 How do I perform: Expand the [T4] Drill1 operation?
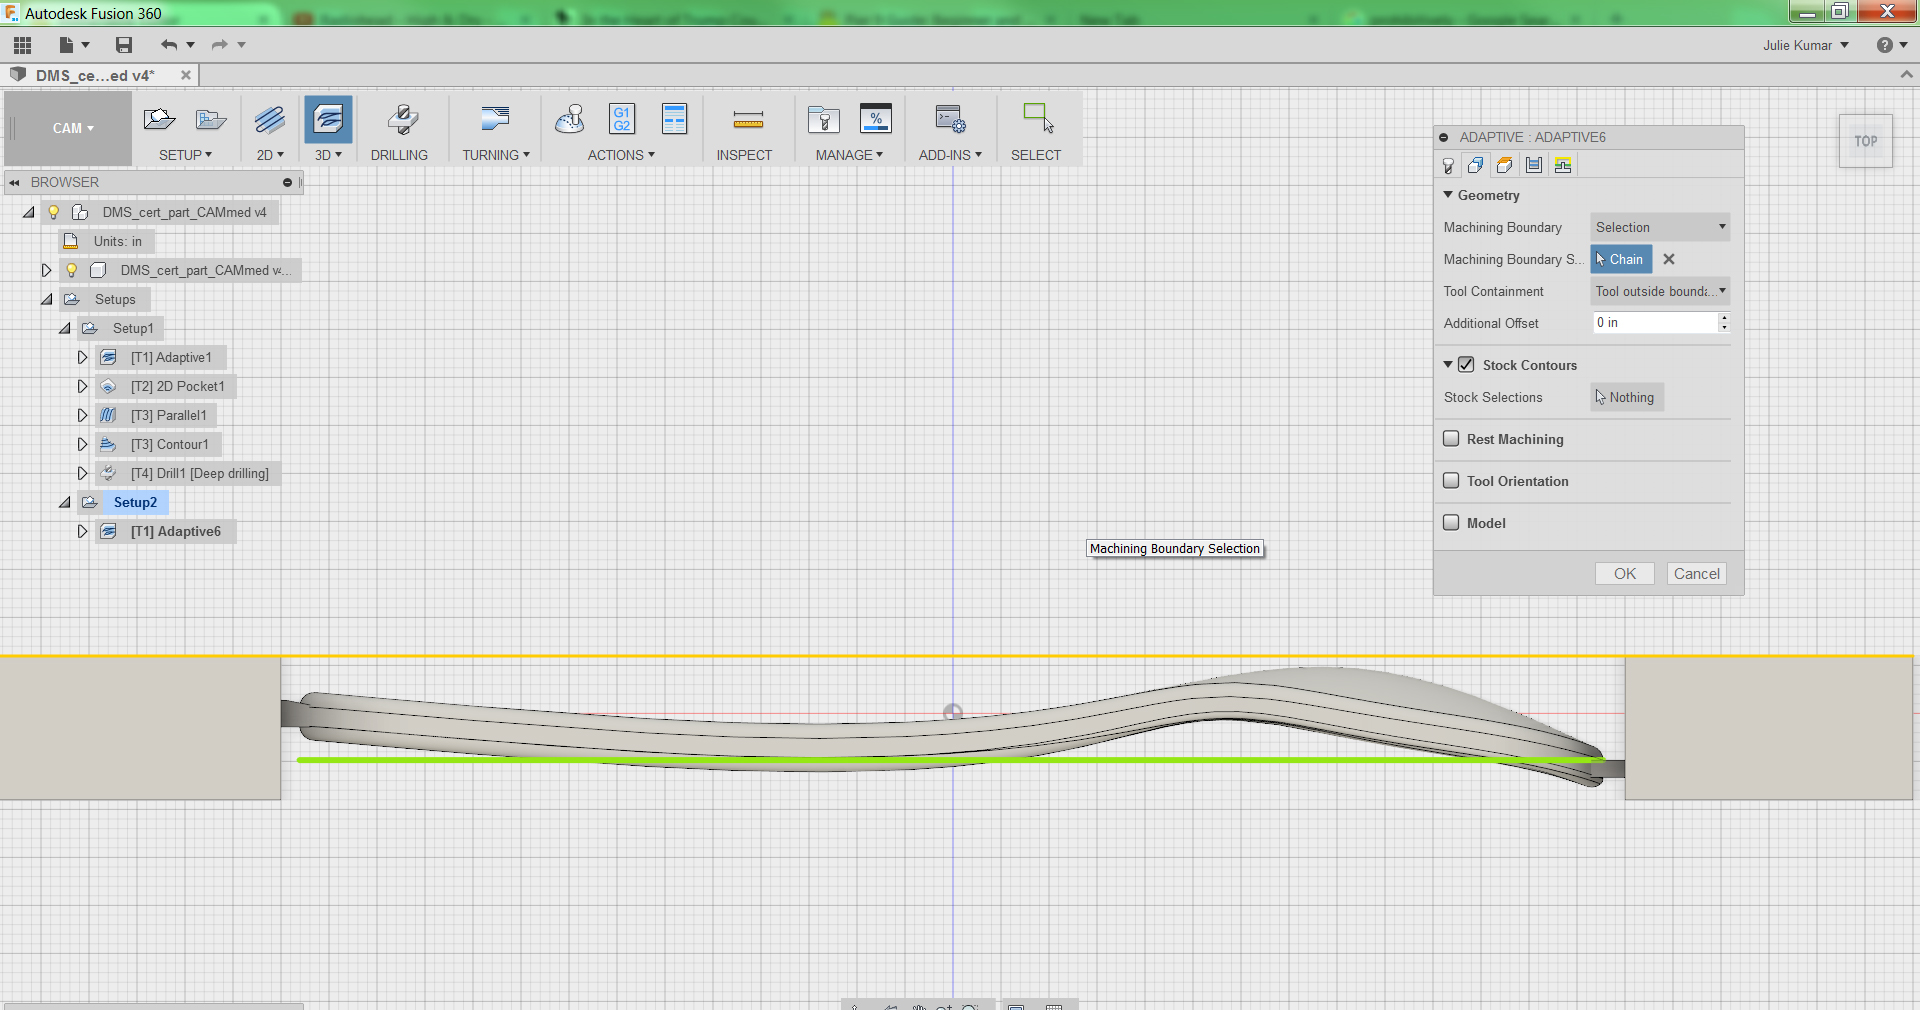click(x=83, y=473)
